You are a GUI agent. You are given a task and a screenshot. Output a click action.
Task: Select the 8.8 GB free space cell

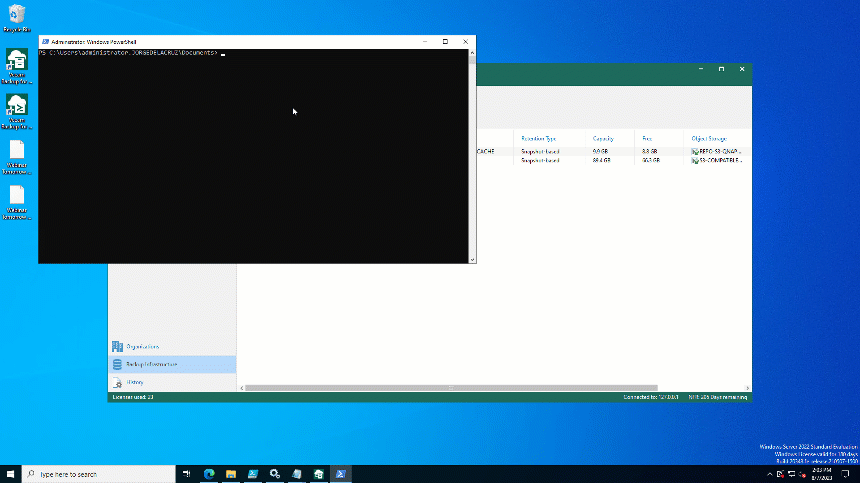649,151
